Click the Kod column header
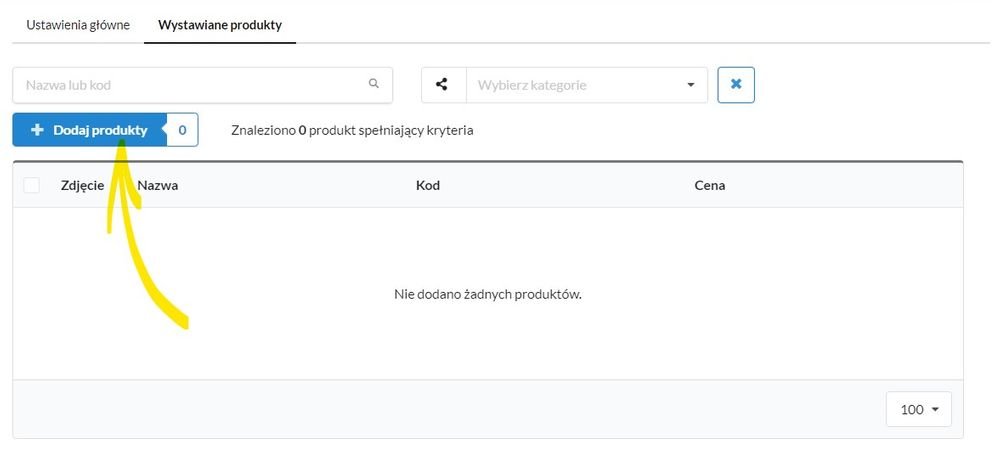Image resolution: width=1000 pixels, height=452 pixels. click(x=428, y=186)
